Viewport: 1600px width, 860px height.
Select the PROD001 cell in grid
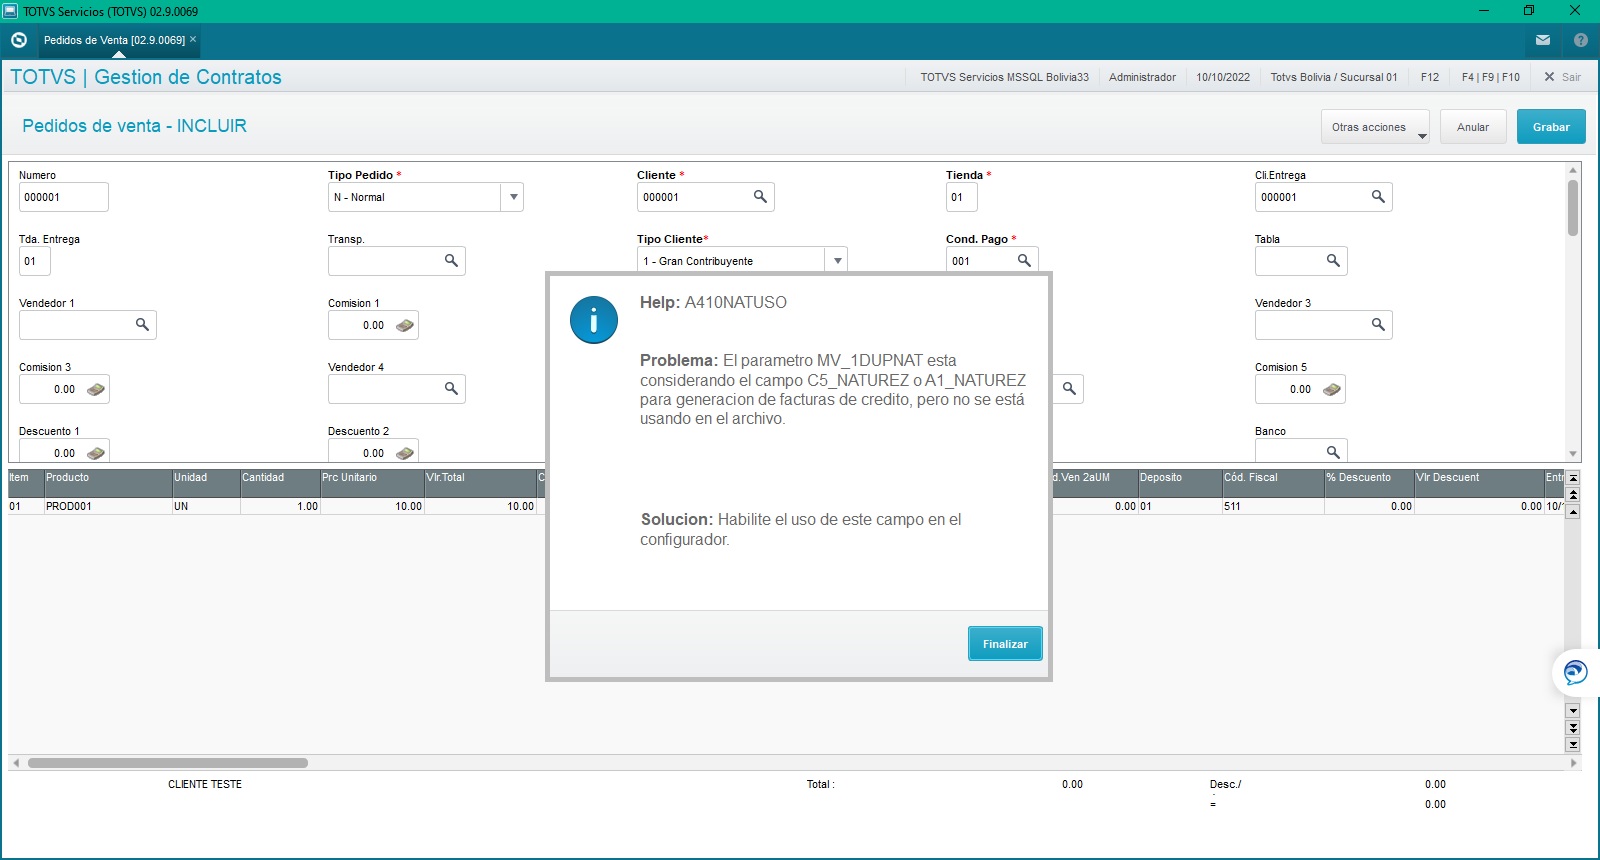pyautogui.click(x=108, y=506)
